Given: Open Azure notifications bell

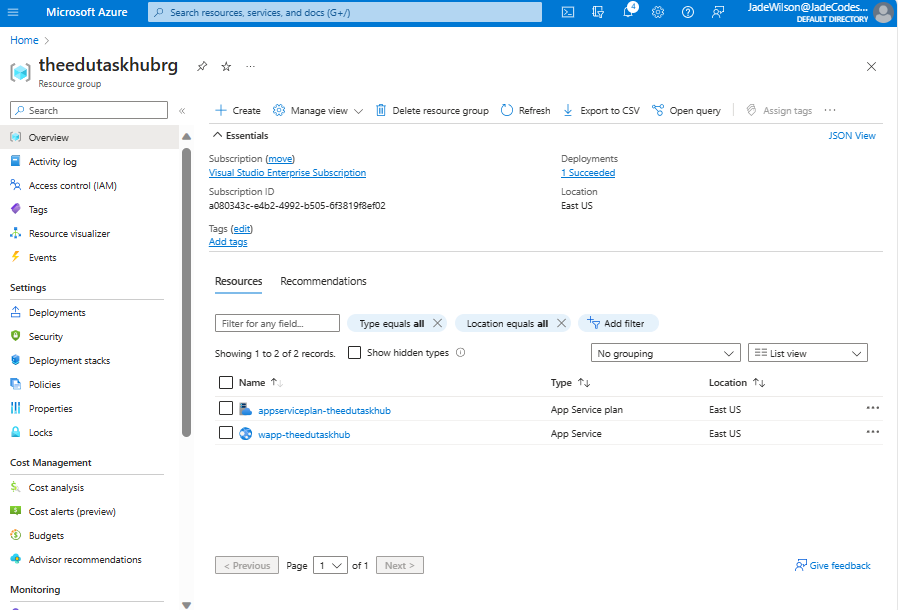Looking at the screenshot, I should pos(627,12).
